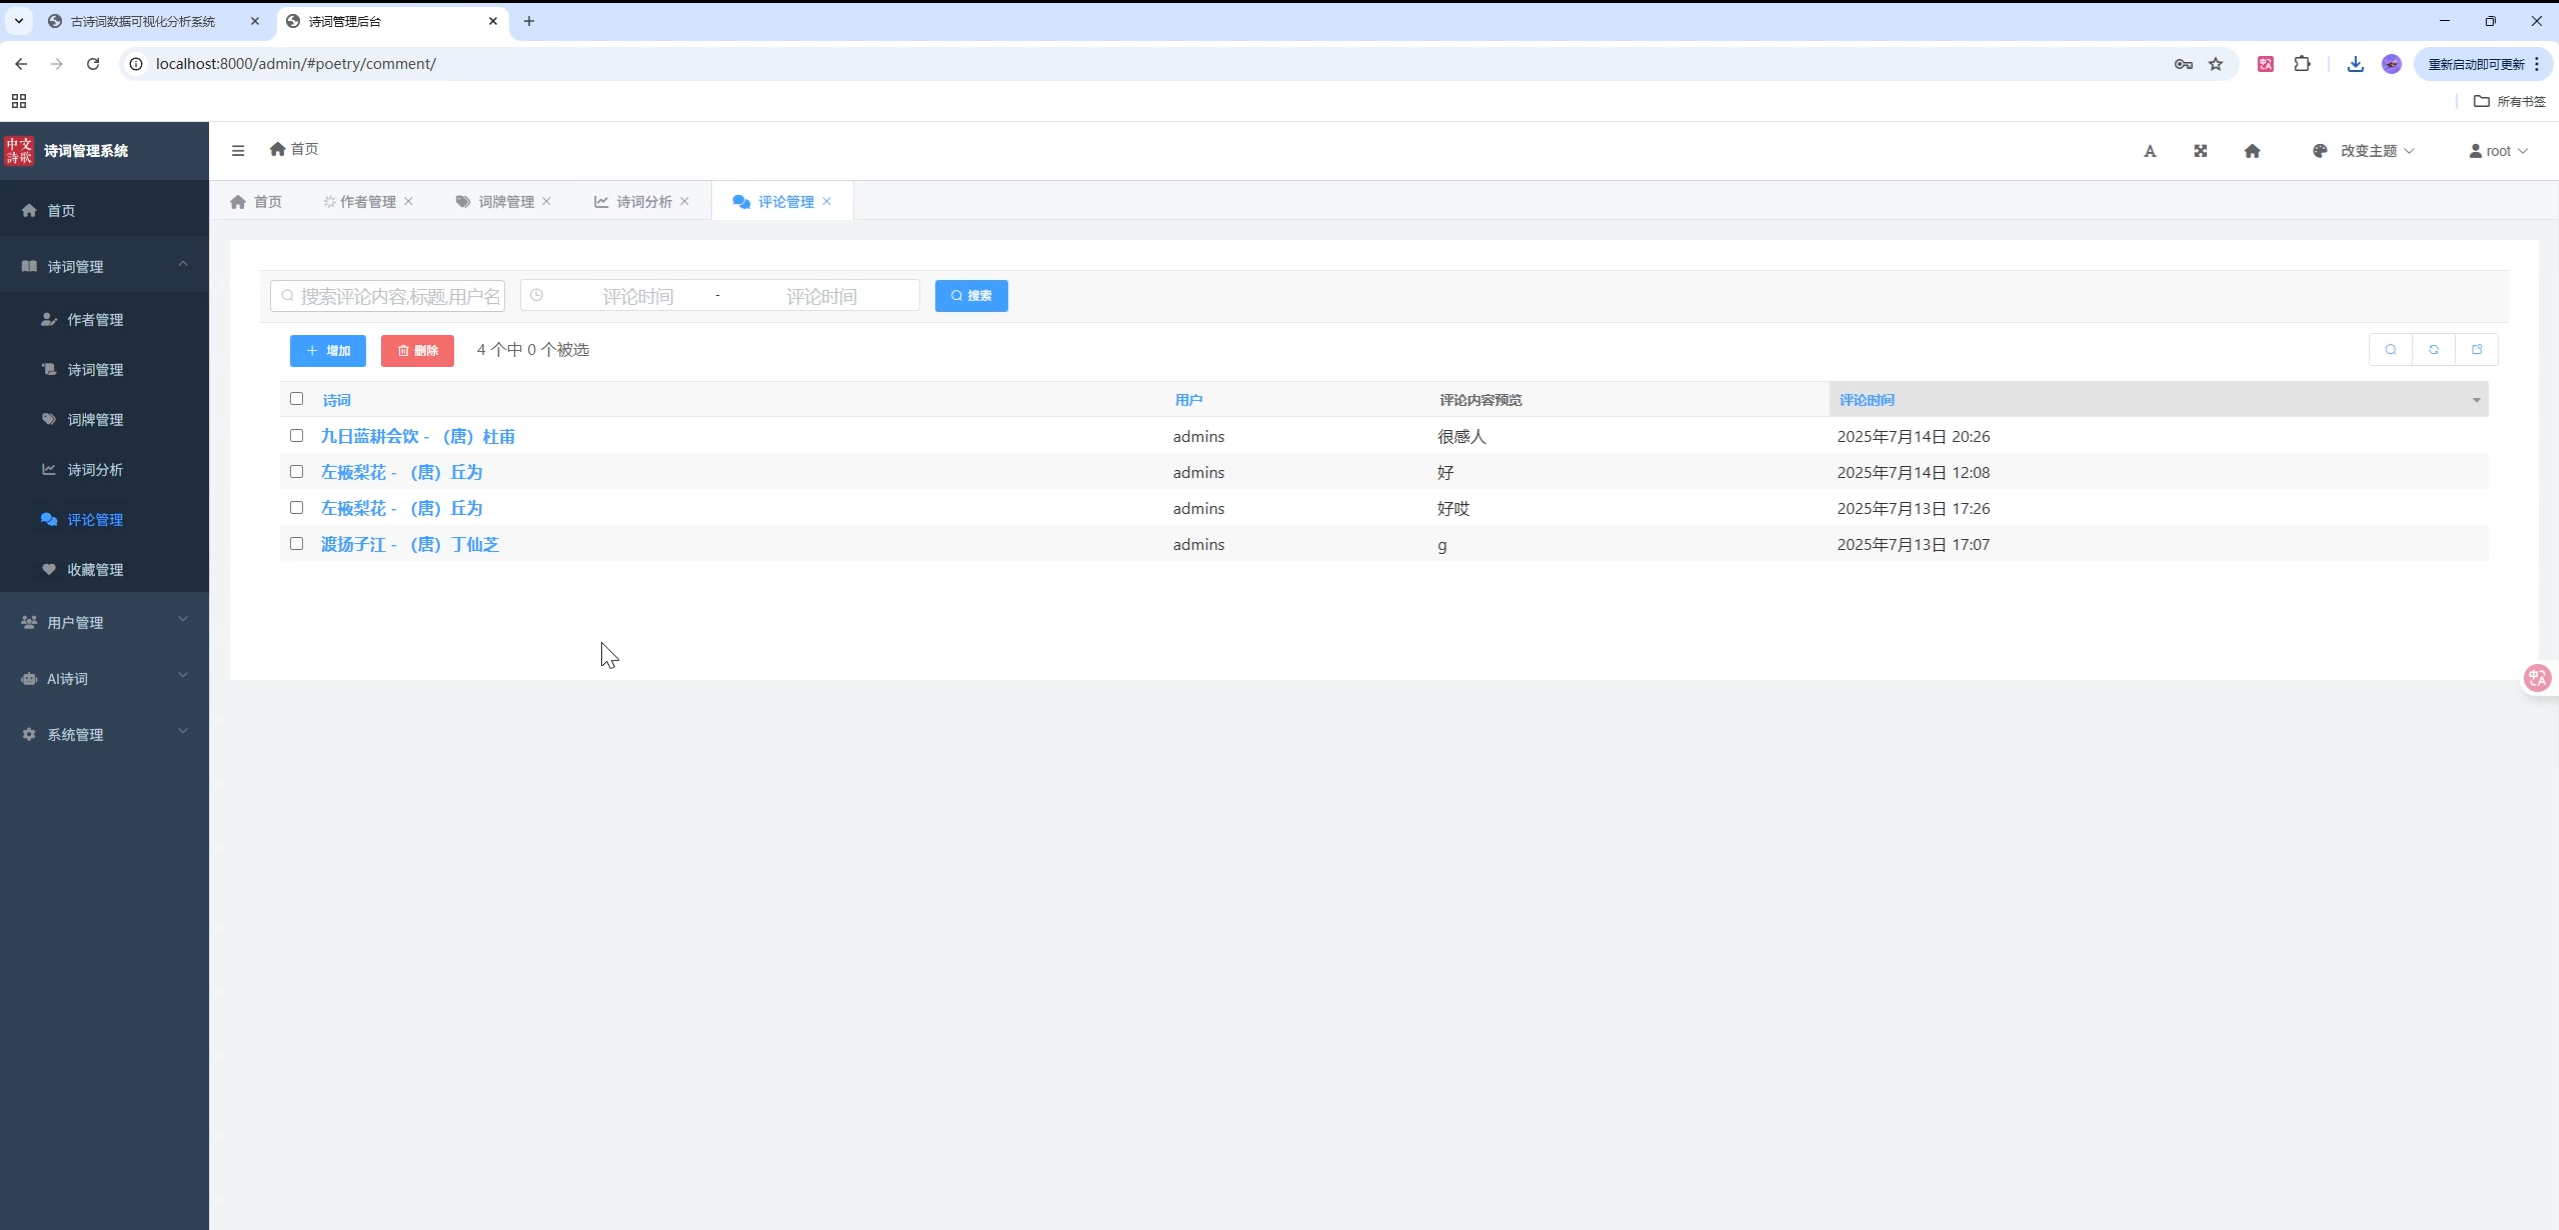
Task: Close the 作者管理 tab
Action: pyautogui.click(x=408, y=202)
